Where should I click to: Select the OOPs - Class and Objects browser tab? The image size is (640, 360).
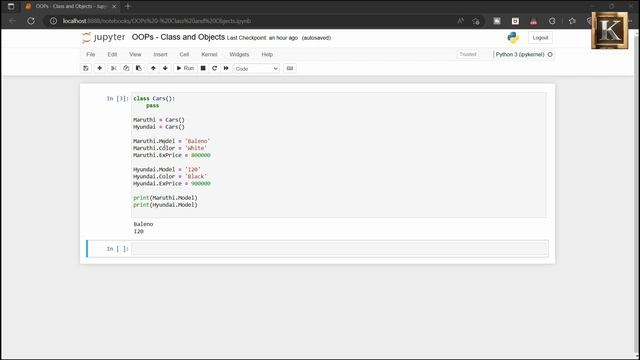(x=71, y=6)
